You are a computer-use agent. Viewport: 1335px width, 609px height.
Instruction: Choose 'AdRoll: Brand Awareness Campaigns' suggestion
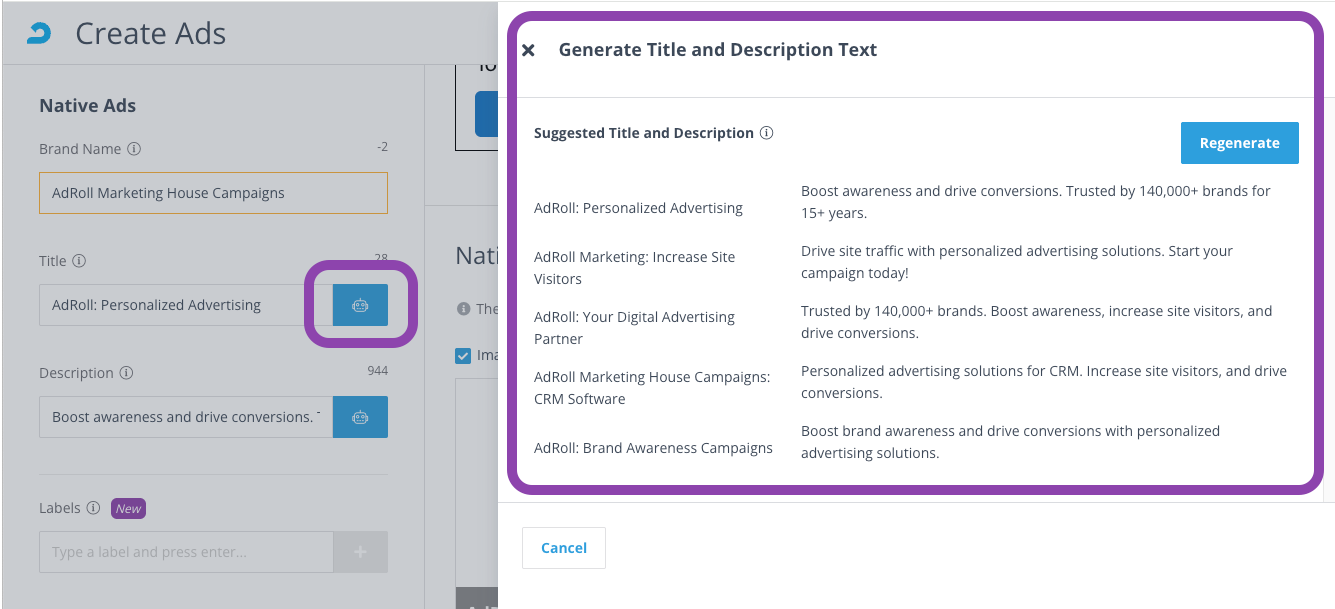click(653, 448)
